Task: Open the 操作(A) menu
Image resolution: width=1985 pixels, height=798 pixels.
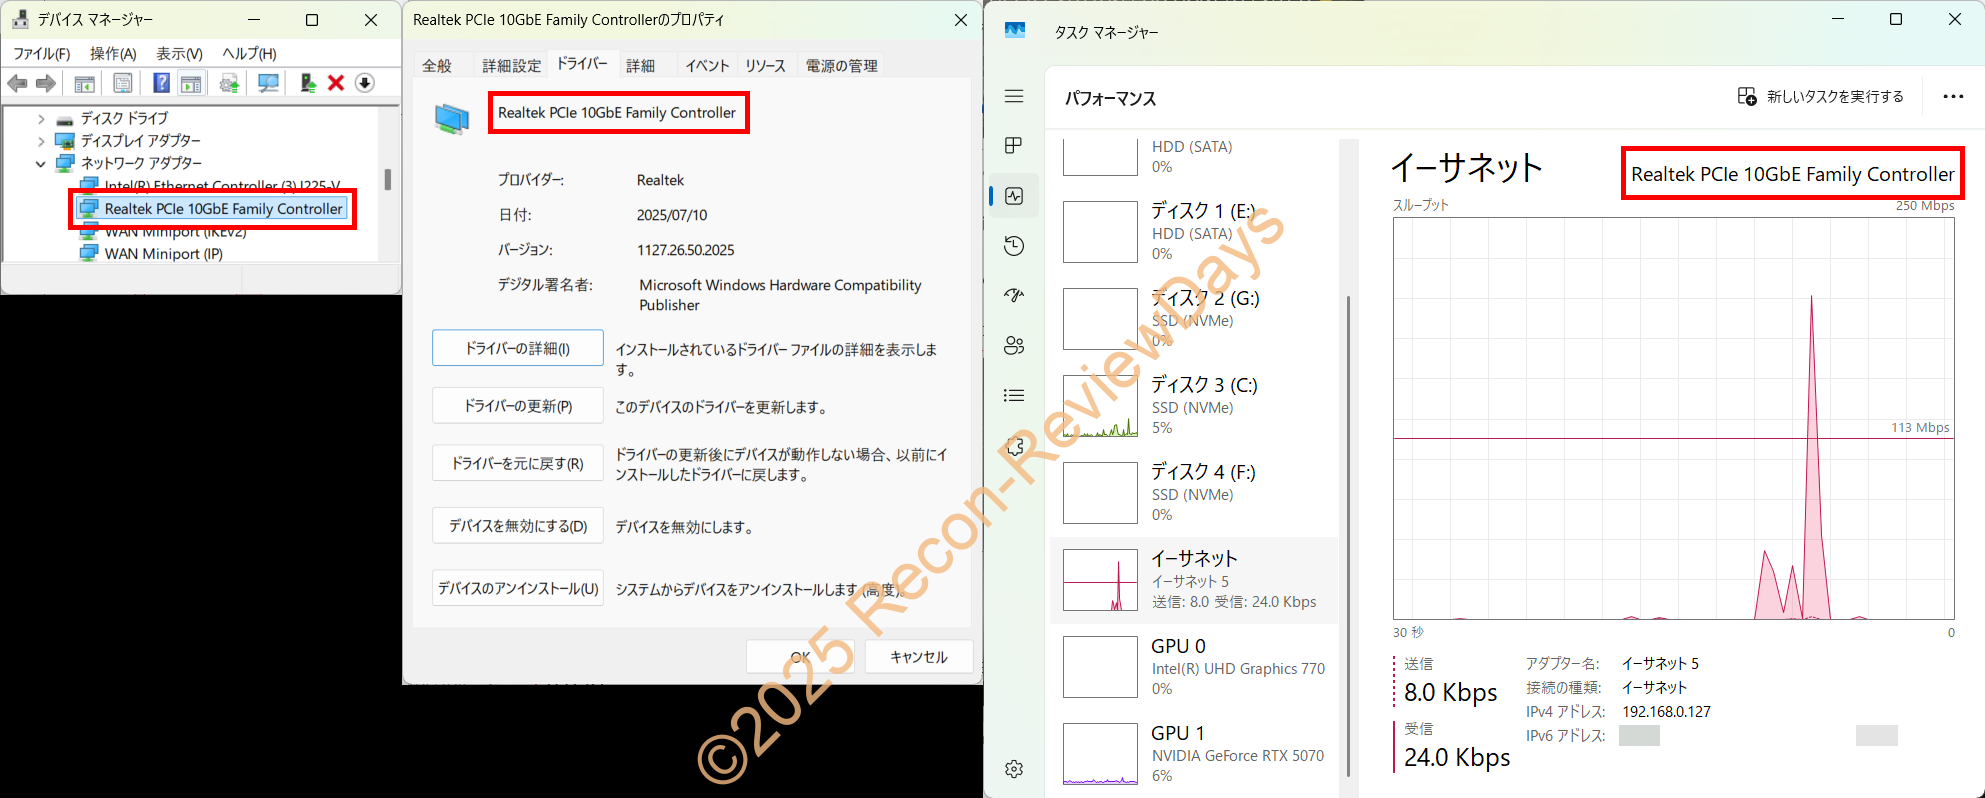Action: click(112, 54)
